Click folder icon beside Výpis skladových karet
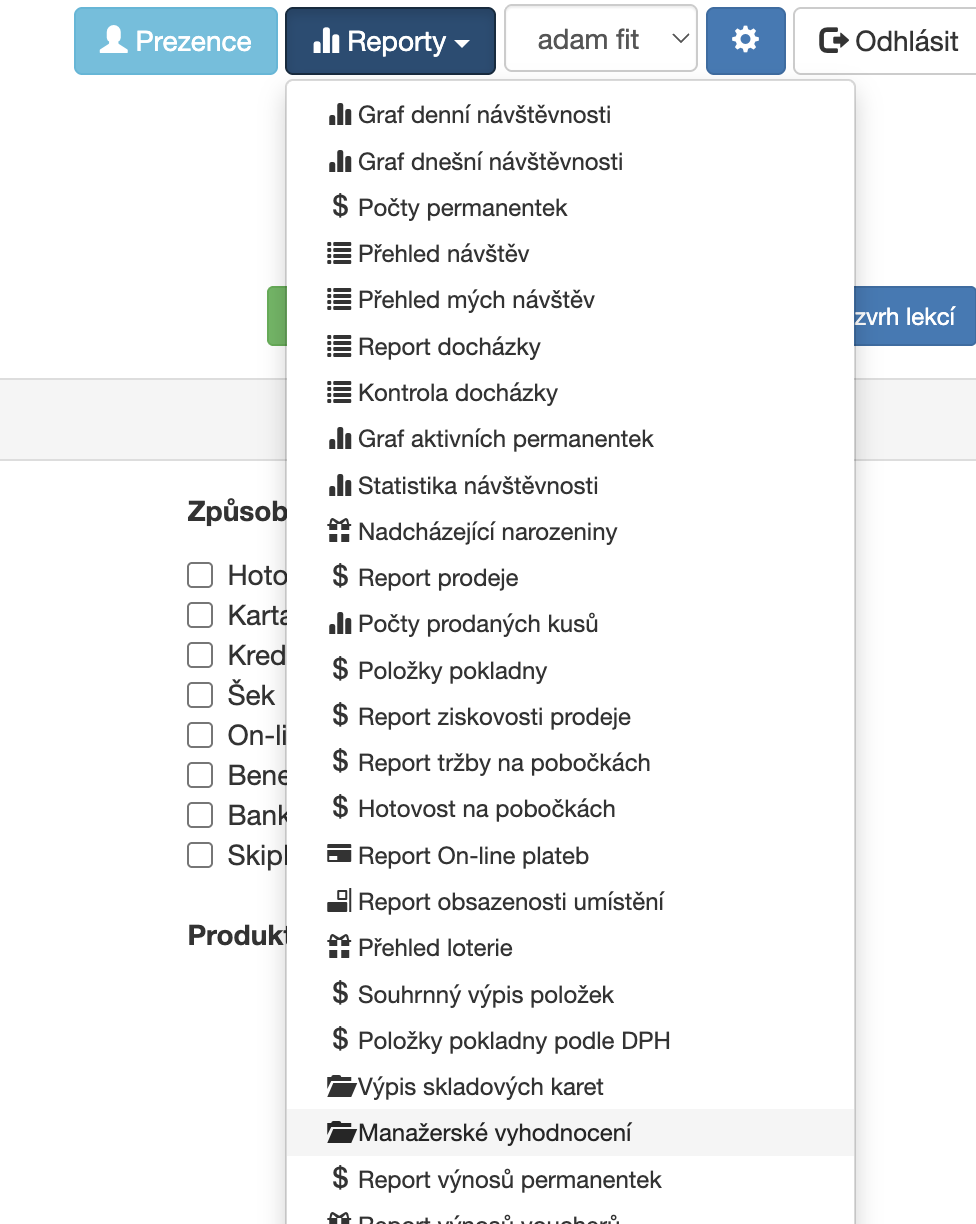The image size is (976, 1224). click(342, 1086)
